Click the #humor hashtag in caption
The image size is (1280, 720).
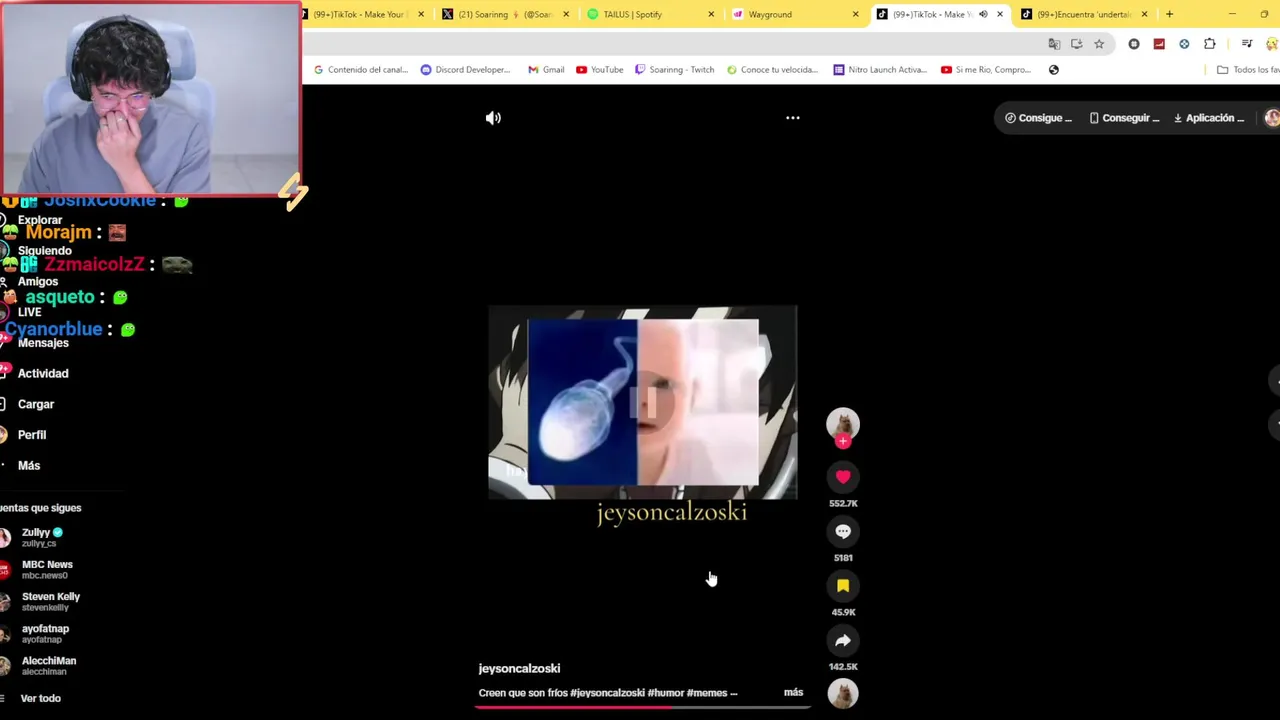click(665, 692)
